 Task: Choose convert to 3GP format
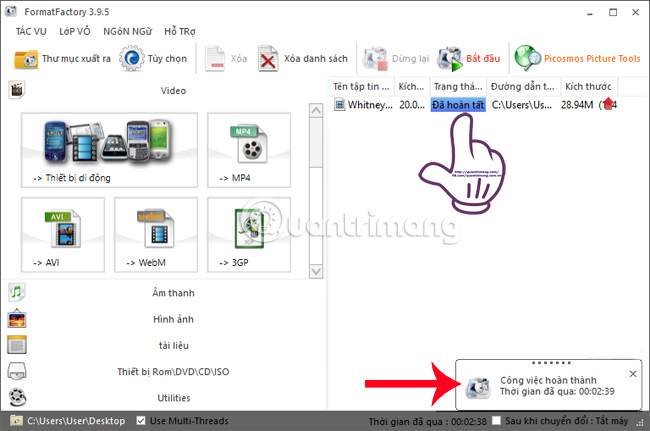[249, 235]
